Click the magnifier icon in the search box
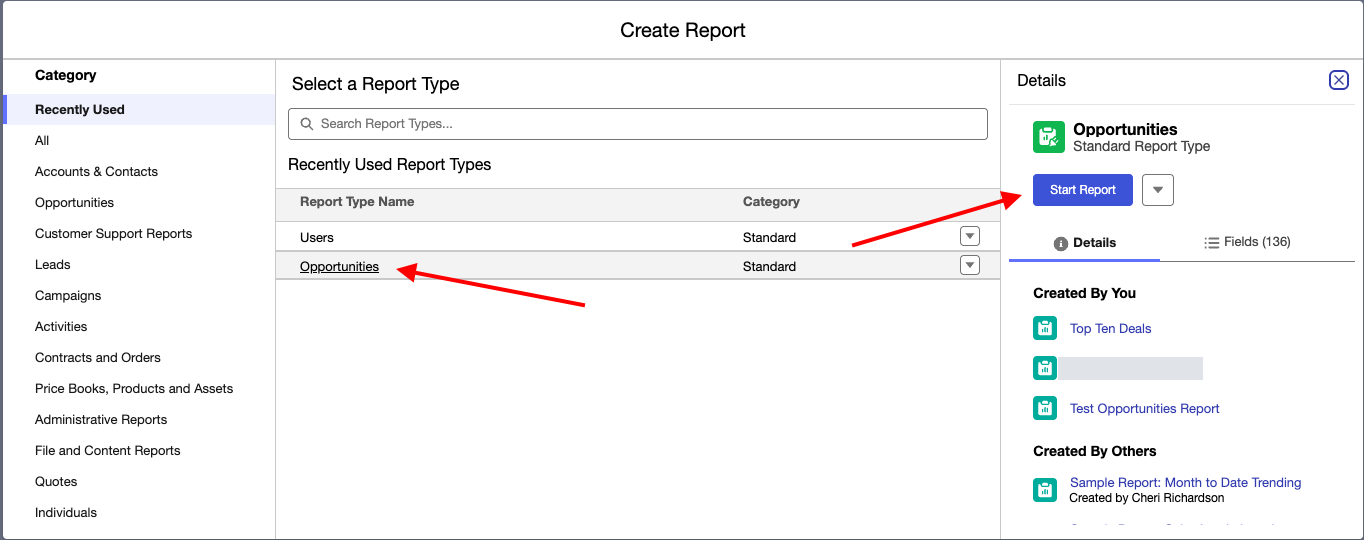 point(307,124)
